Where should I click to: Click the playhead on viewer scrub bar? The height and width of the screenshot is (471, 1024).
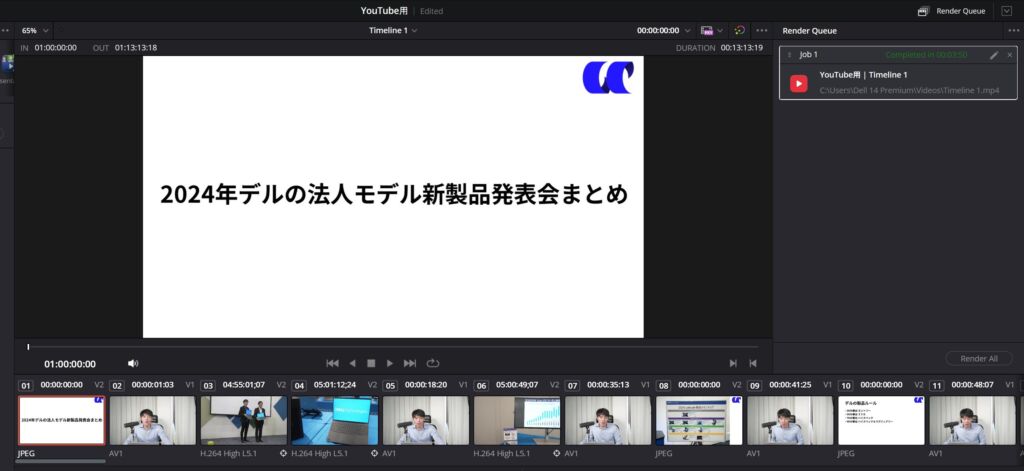coord(28,347)
